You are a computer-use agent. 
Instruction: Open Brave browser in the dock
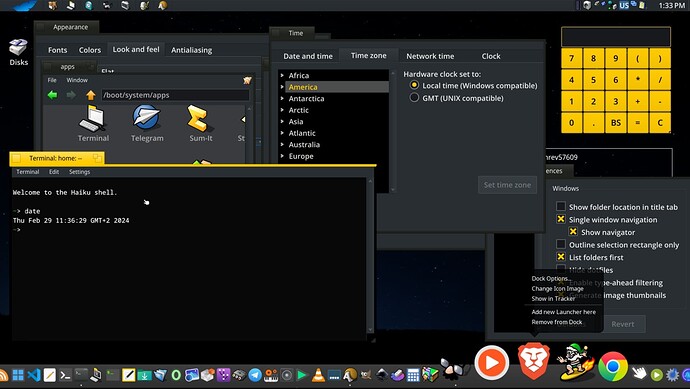[533, 361]
